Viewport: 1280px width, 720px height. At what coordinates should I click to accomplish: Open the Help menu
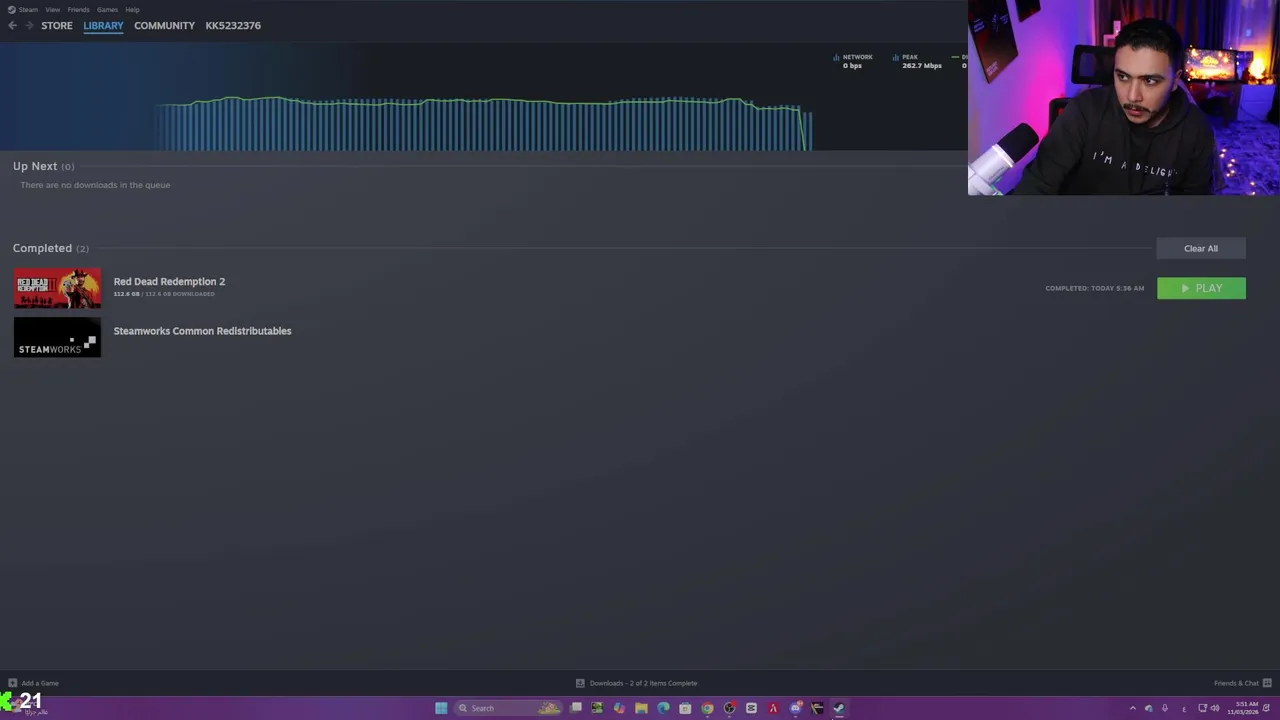tap(132, 9)
